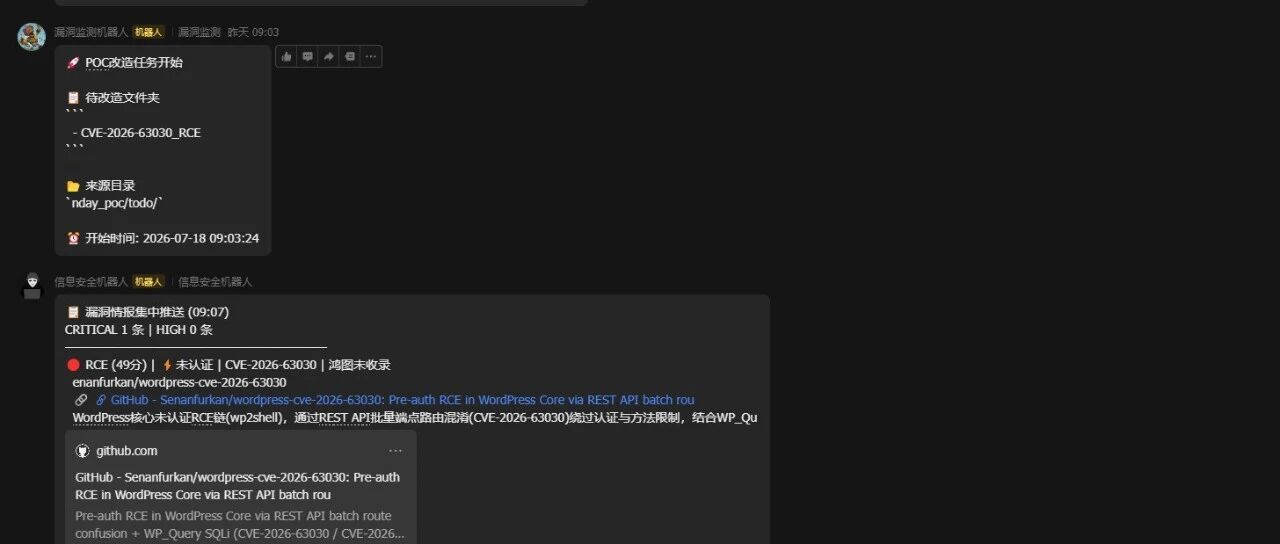Open the ellipsis menu on github.com preview card
Viewport: 1280px width, 544px height.
pos(396,451)
